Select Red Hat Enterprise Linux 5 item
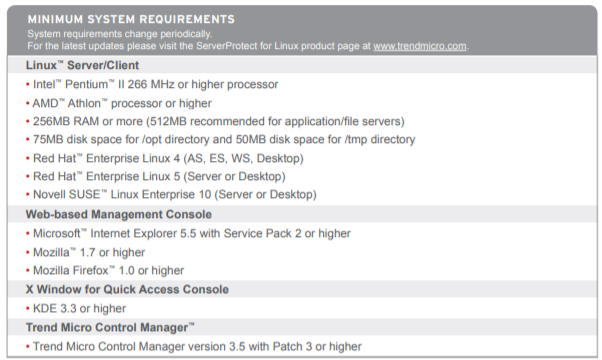Viewport: 602px width, 360px height. click(x=159, y=176)
